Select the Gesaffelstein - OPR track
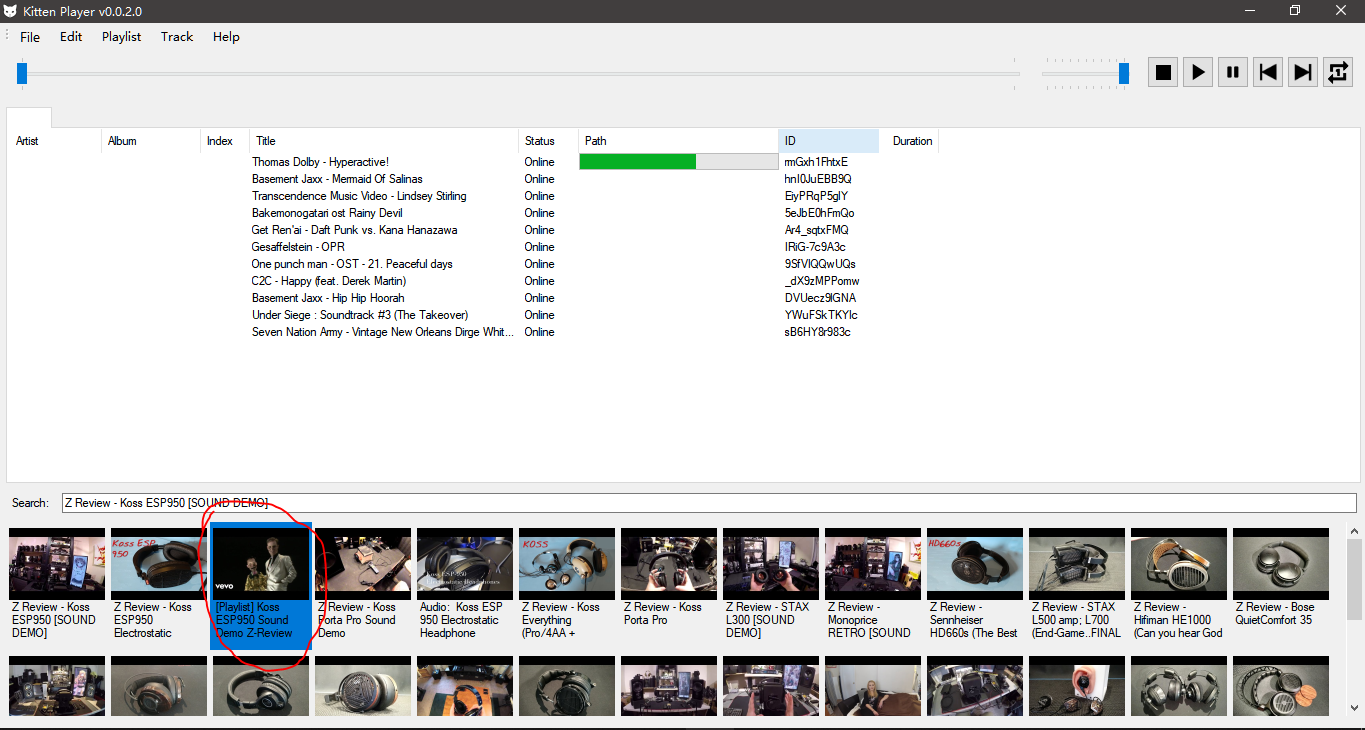Viewport: 1365px width, 730px height. (x=298, y=247)
